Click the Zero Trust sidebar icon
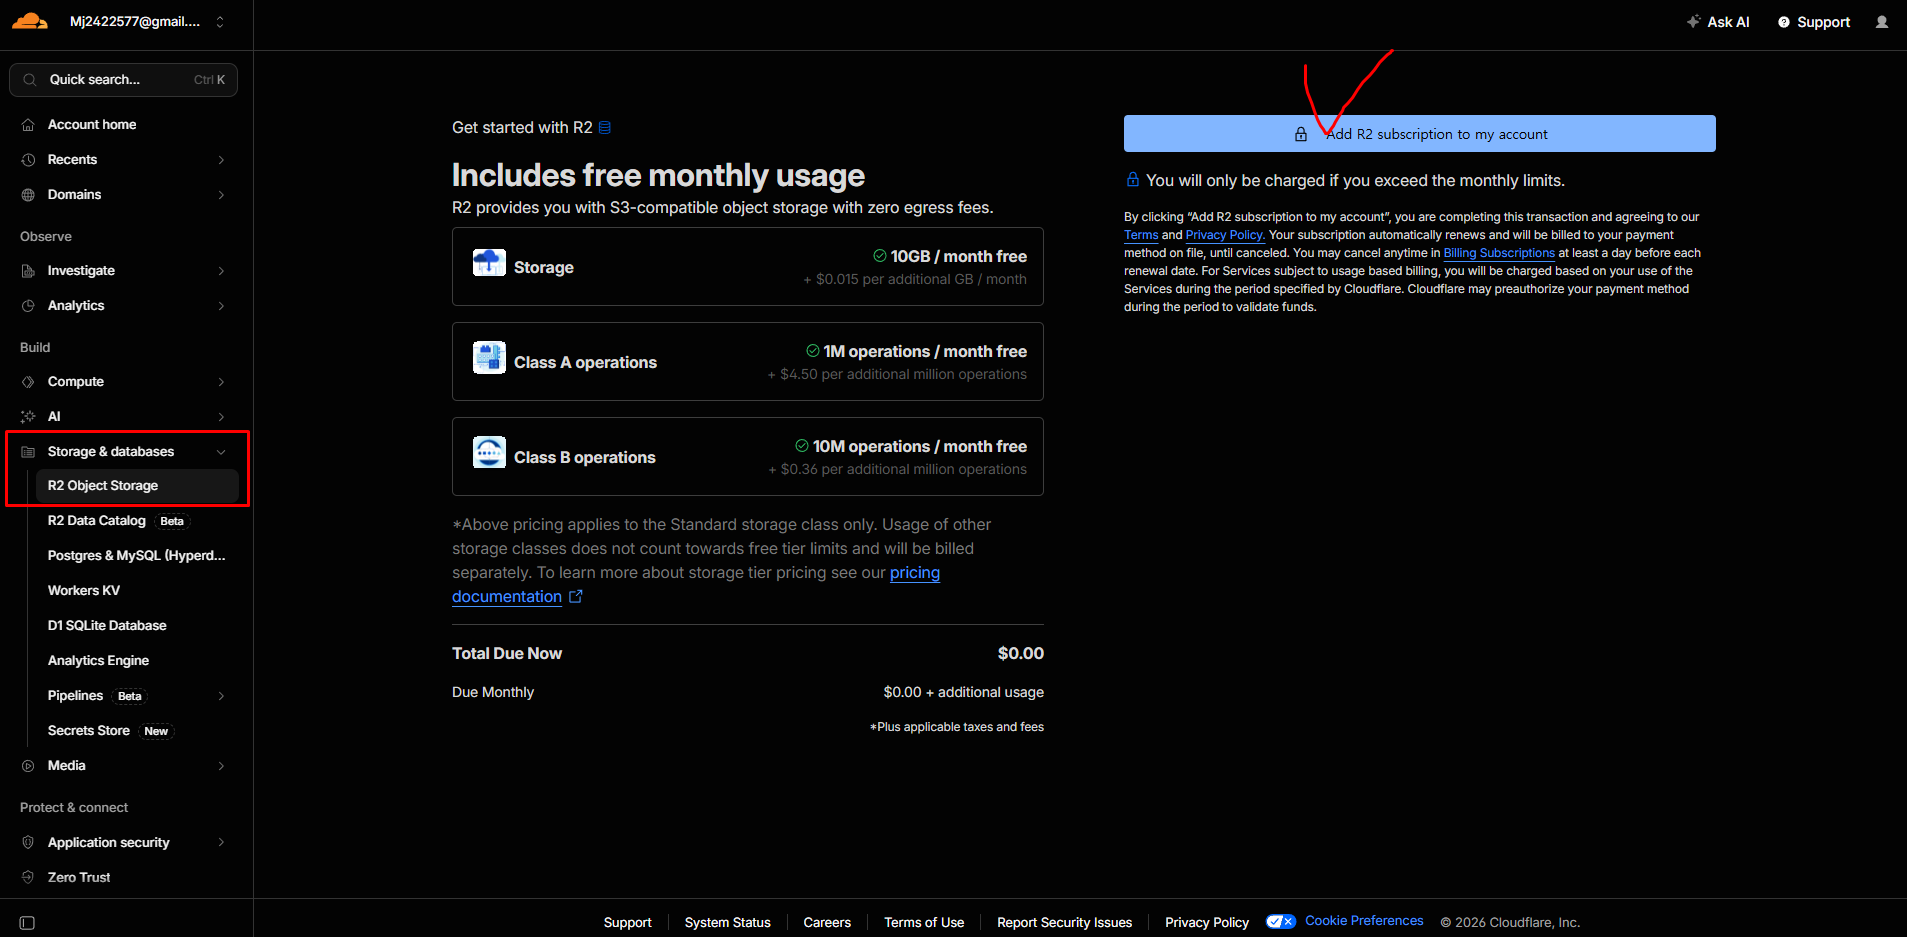This screenshot has width=1907, height=937. coord(28,878)
